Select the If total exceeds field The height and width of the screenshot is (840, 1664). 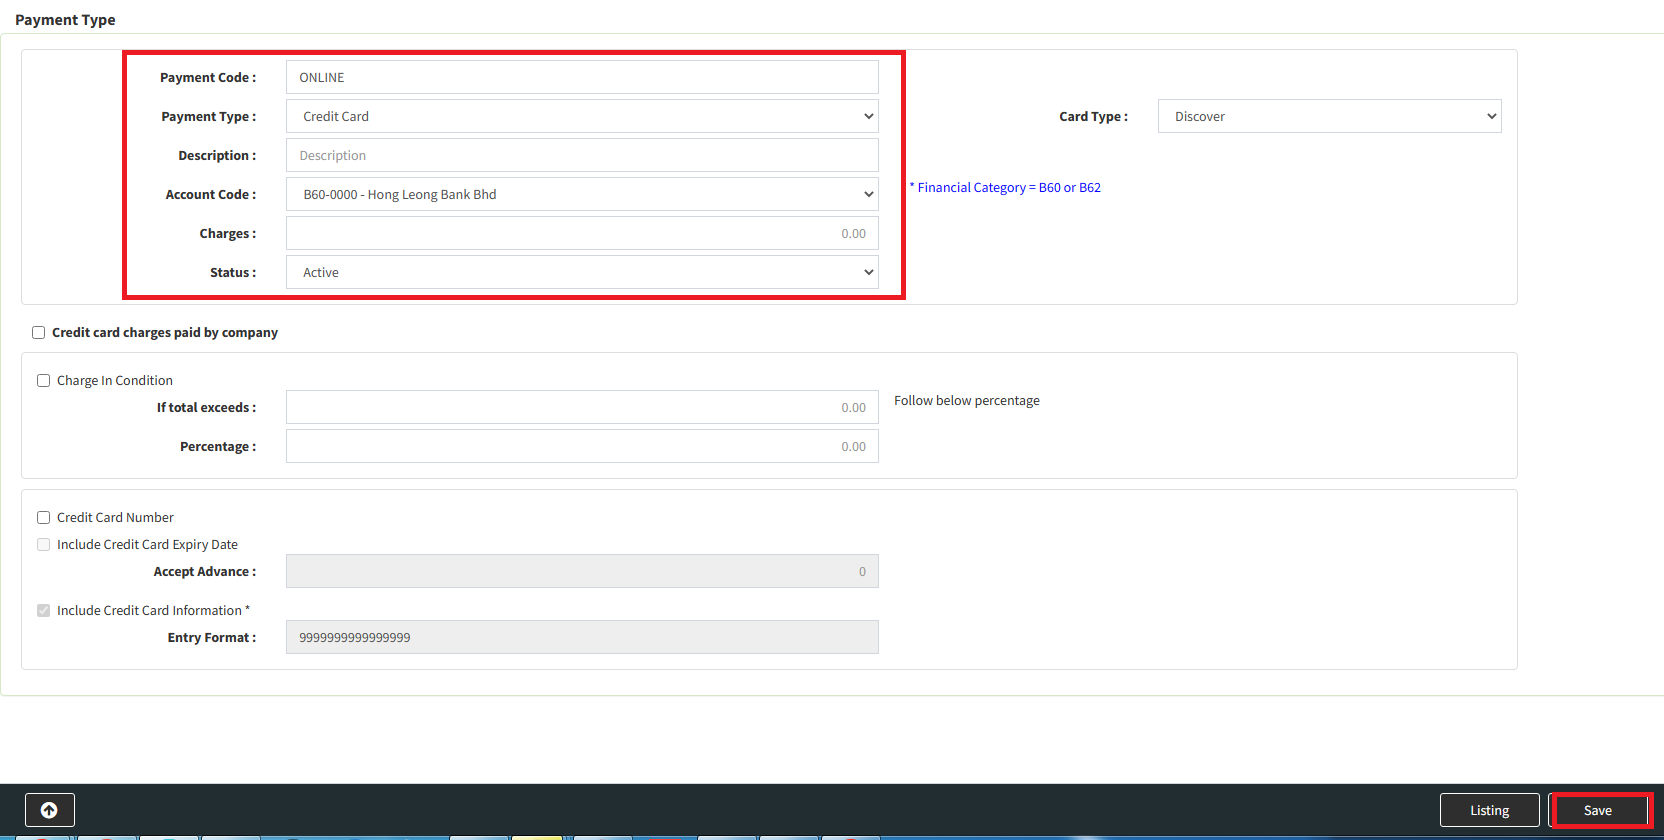pos(582,408)
